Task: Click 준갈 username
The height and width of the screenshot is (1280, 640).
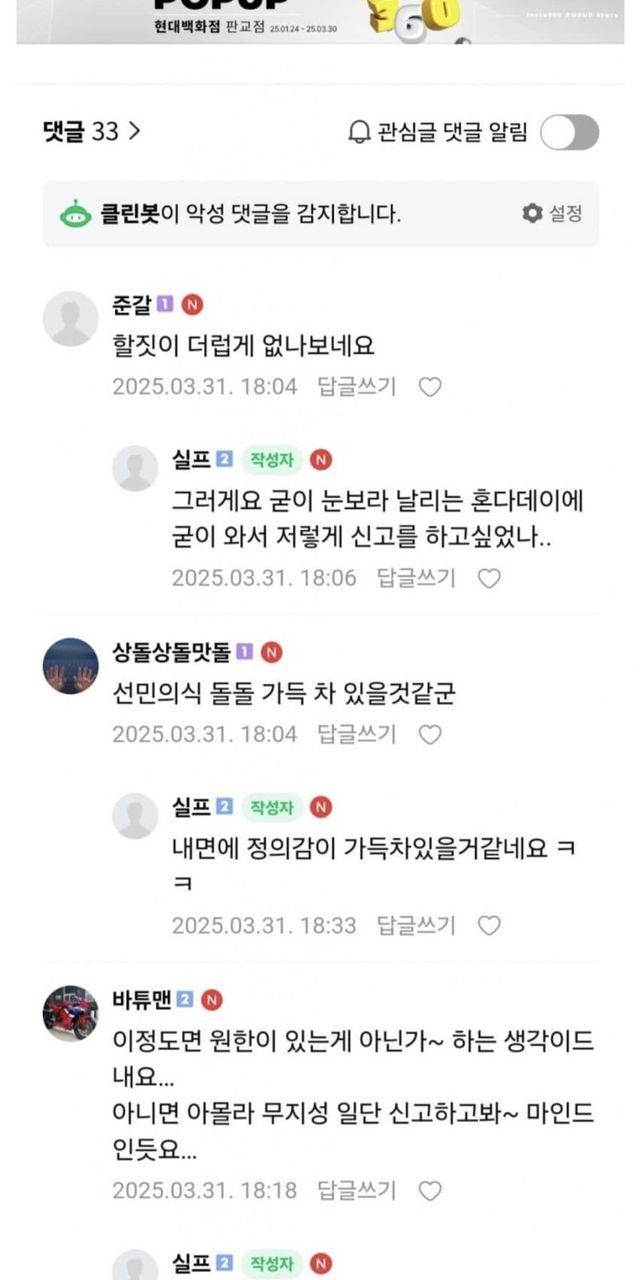Action: [132, 305]
